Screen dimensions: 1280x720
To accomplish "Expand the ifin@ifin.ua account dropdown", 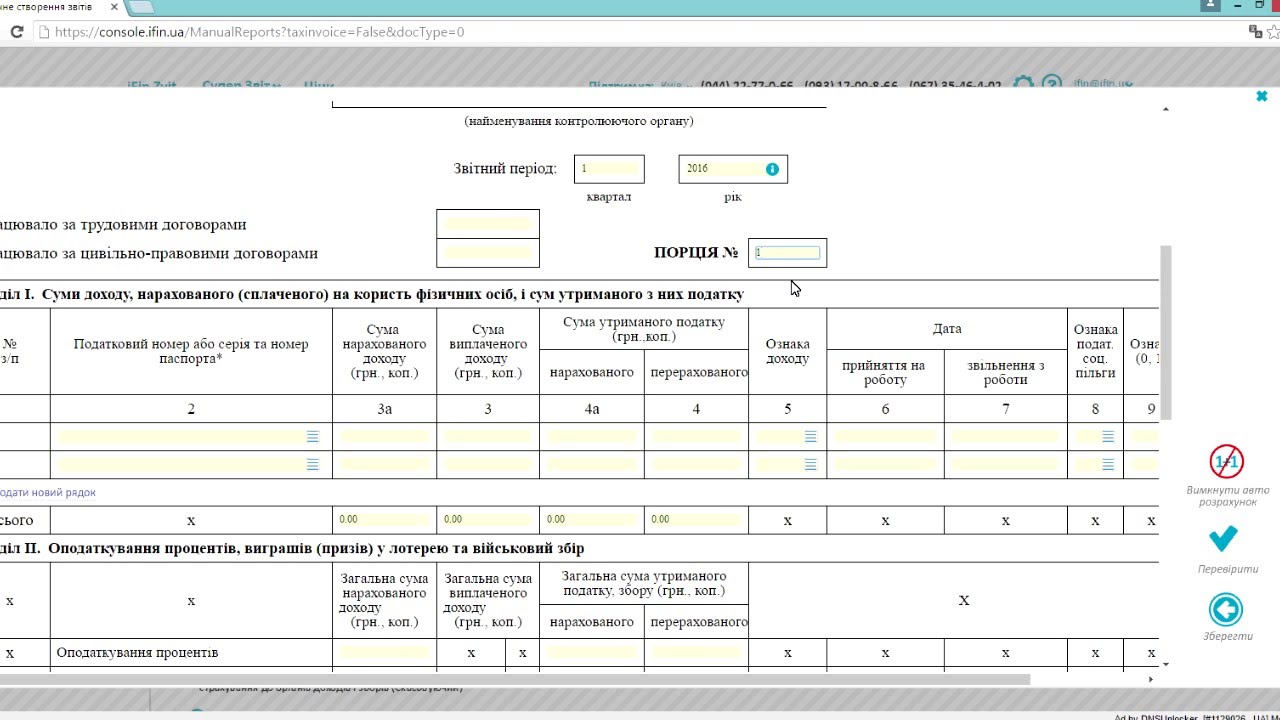I will pos(1104,84).
